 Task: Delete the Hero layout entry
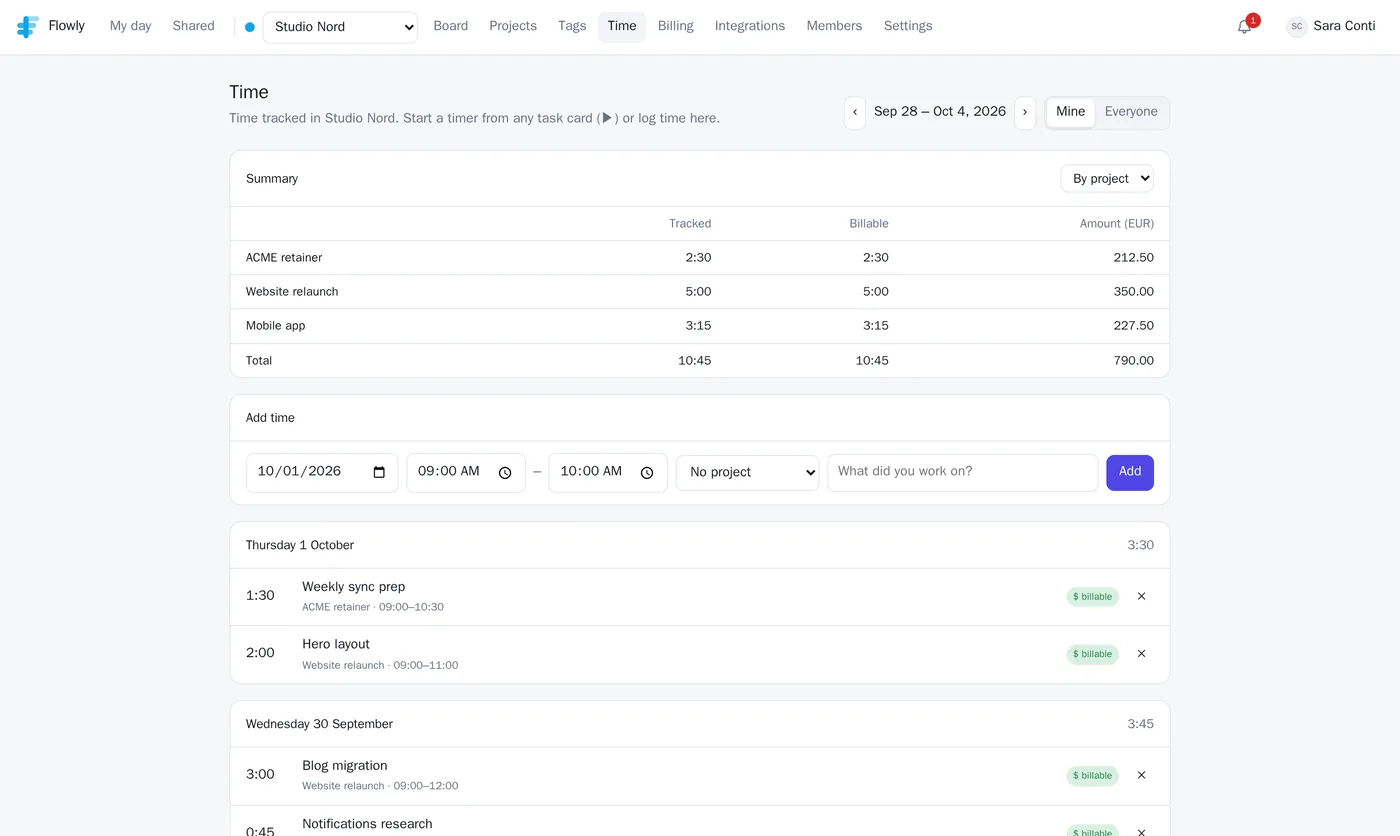[1141, 654]
